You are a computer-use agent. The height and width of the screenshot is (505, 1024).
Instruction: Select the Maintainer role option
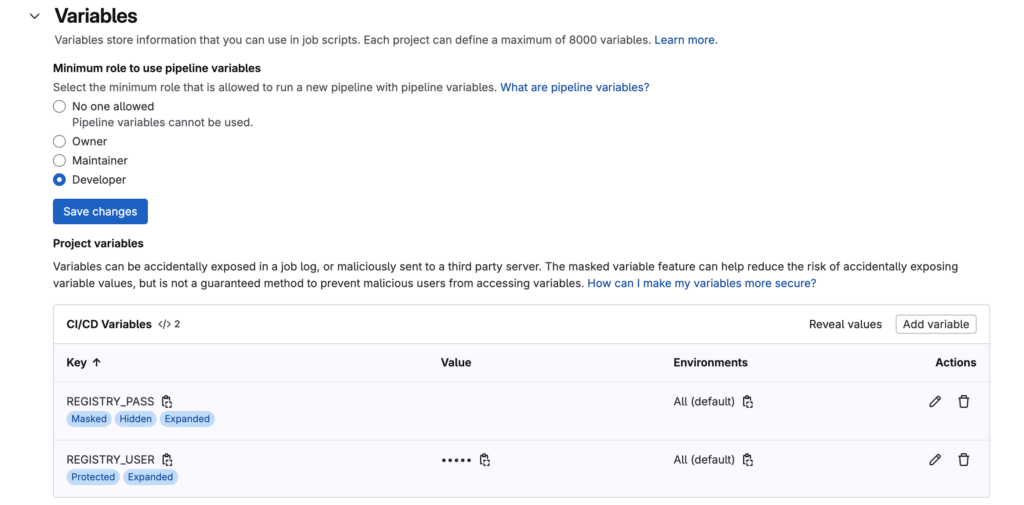60,161
